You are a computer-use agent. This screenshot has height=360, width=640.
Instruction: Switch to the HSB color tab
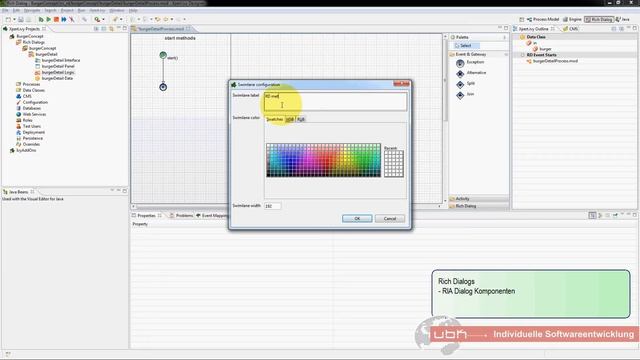[x=290, y=119]
